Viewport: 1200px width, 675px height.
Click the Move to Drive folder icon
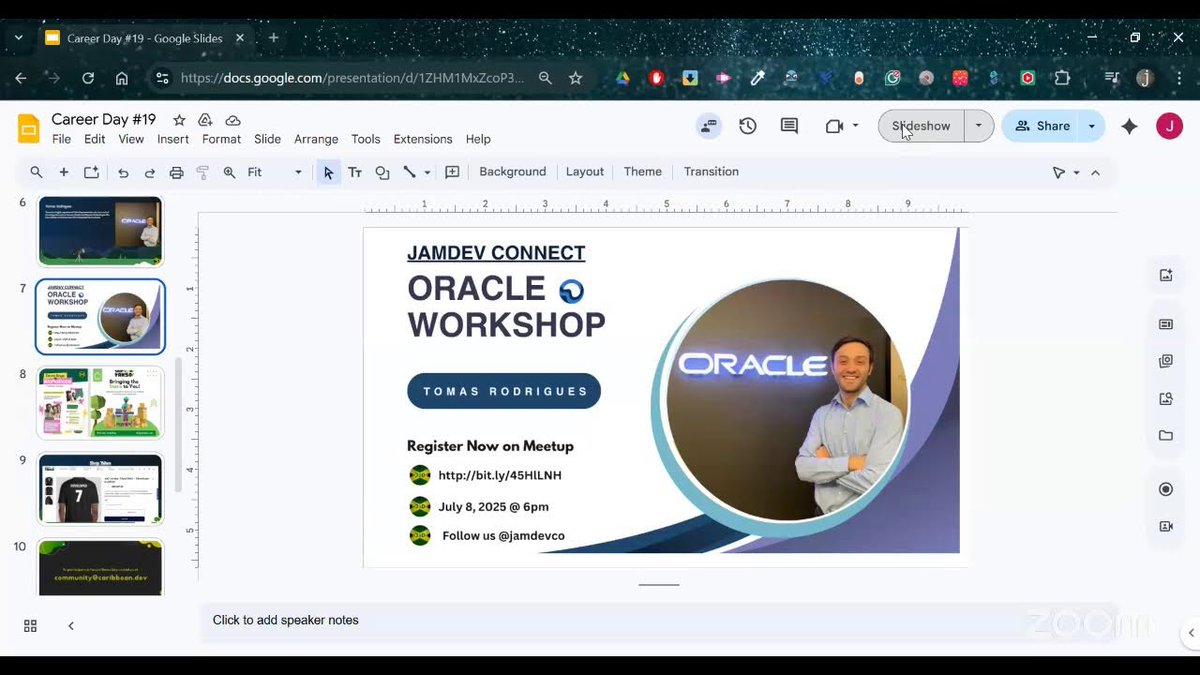pyautogui.click(x=205, y=120)
